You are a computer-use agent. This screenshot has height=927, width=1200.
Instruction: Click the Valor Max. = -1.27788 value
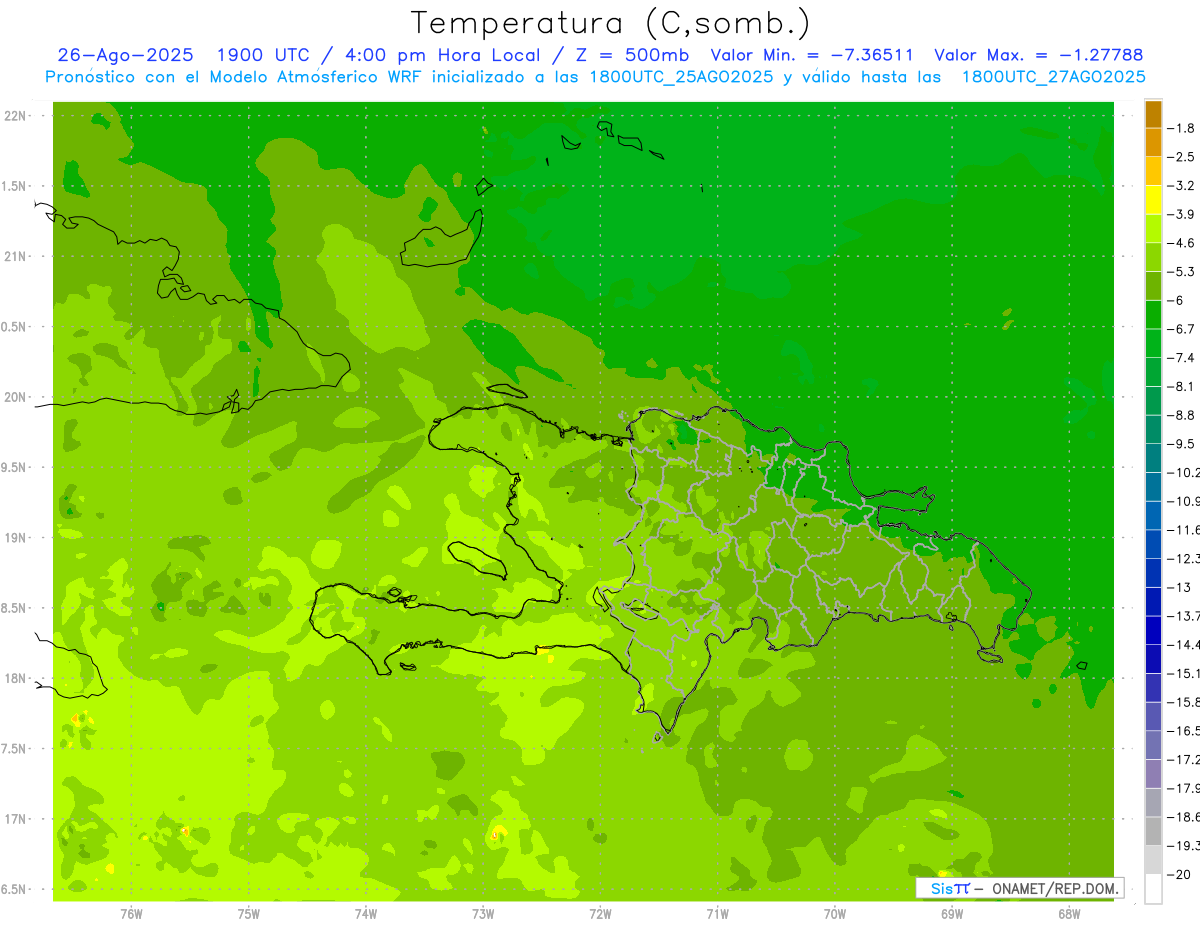(1038, 55)
